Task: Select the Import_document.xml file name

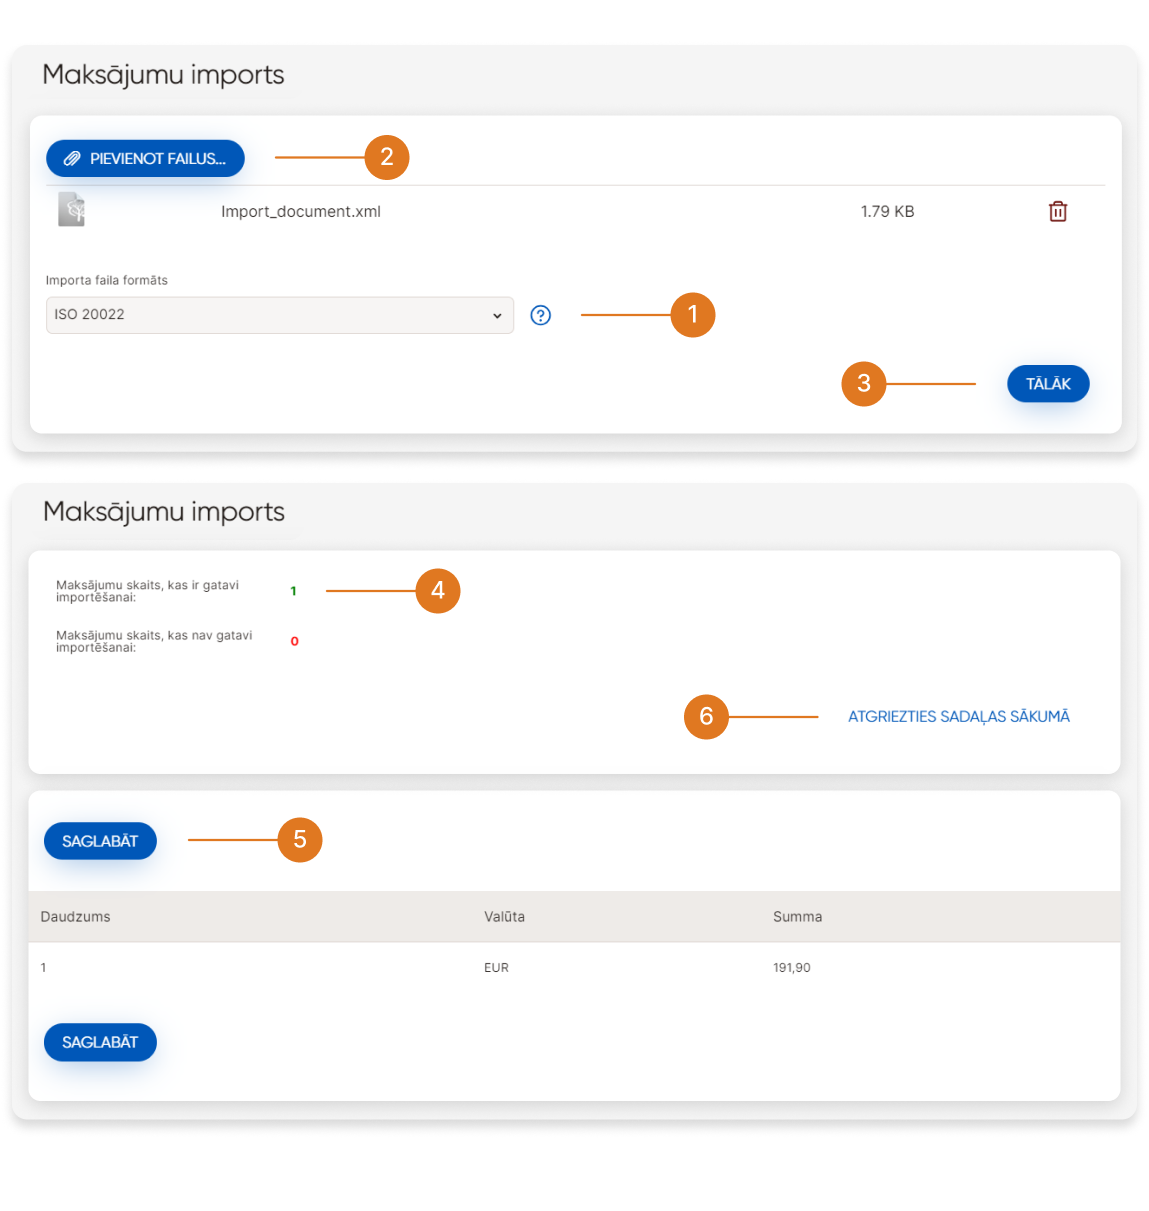Action: click(301, 212)
